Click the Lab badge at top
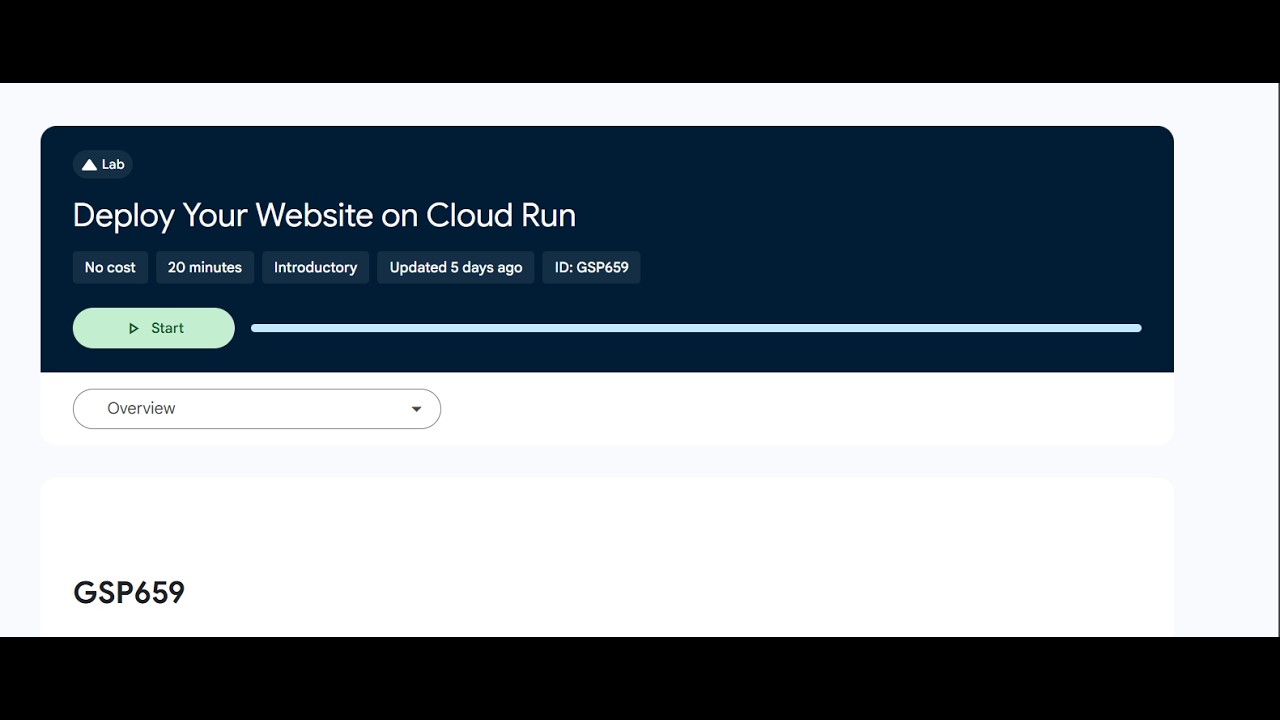 103,164
